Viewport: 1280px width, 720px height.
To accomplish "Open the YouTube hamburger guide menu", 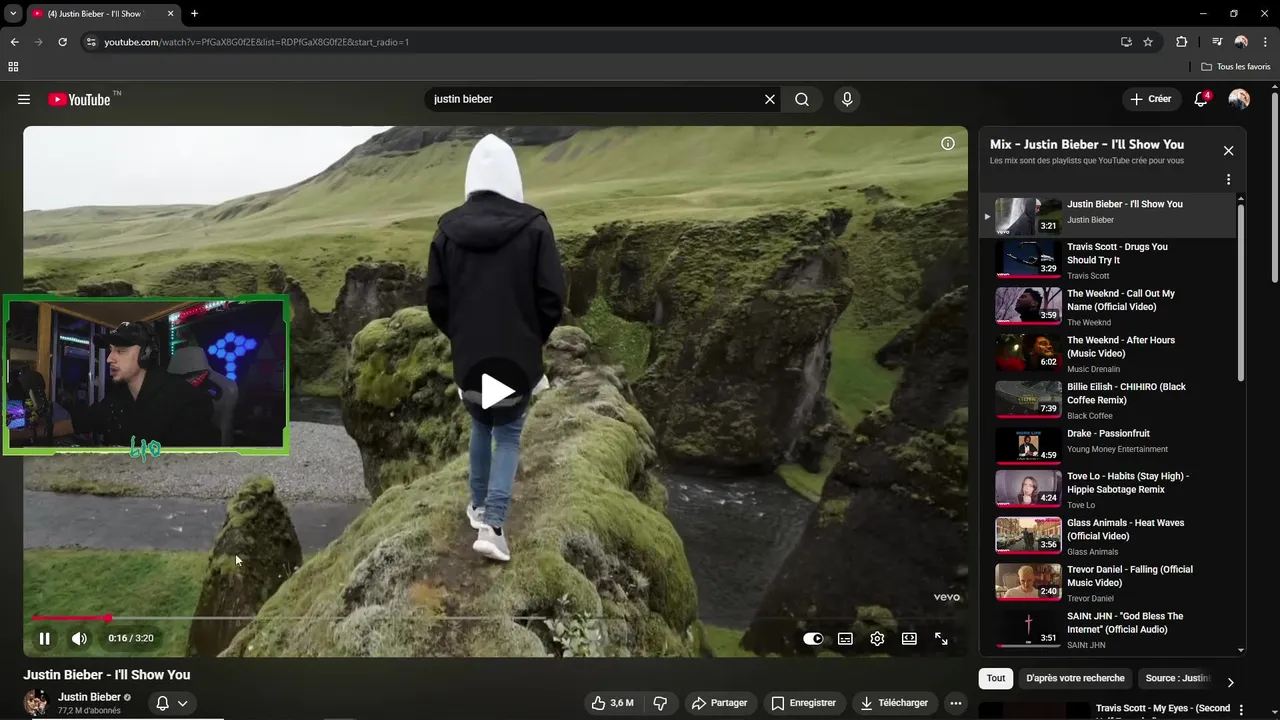I will tap(24, 99).
